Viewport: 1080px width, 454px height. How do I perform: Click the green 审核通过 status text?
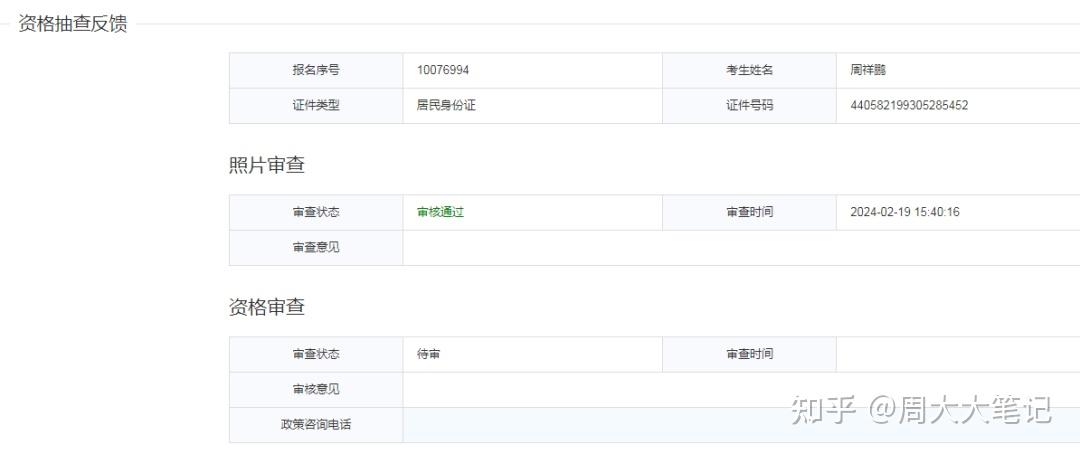pyautogui.click(x=441, y=212)
